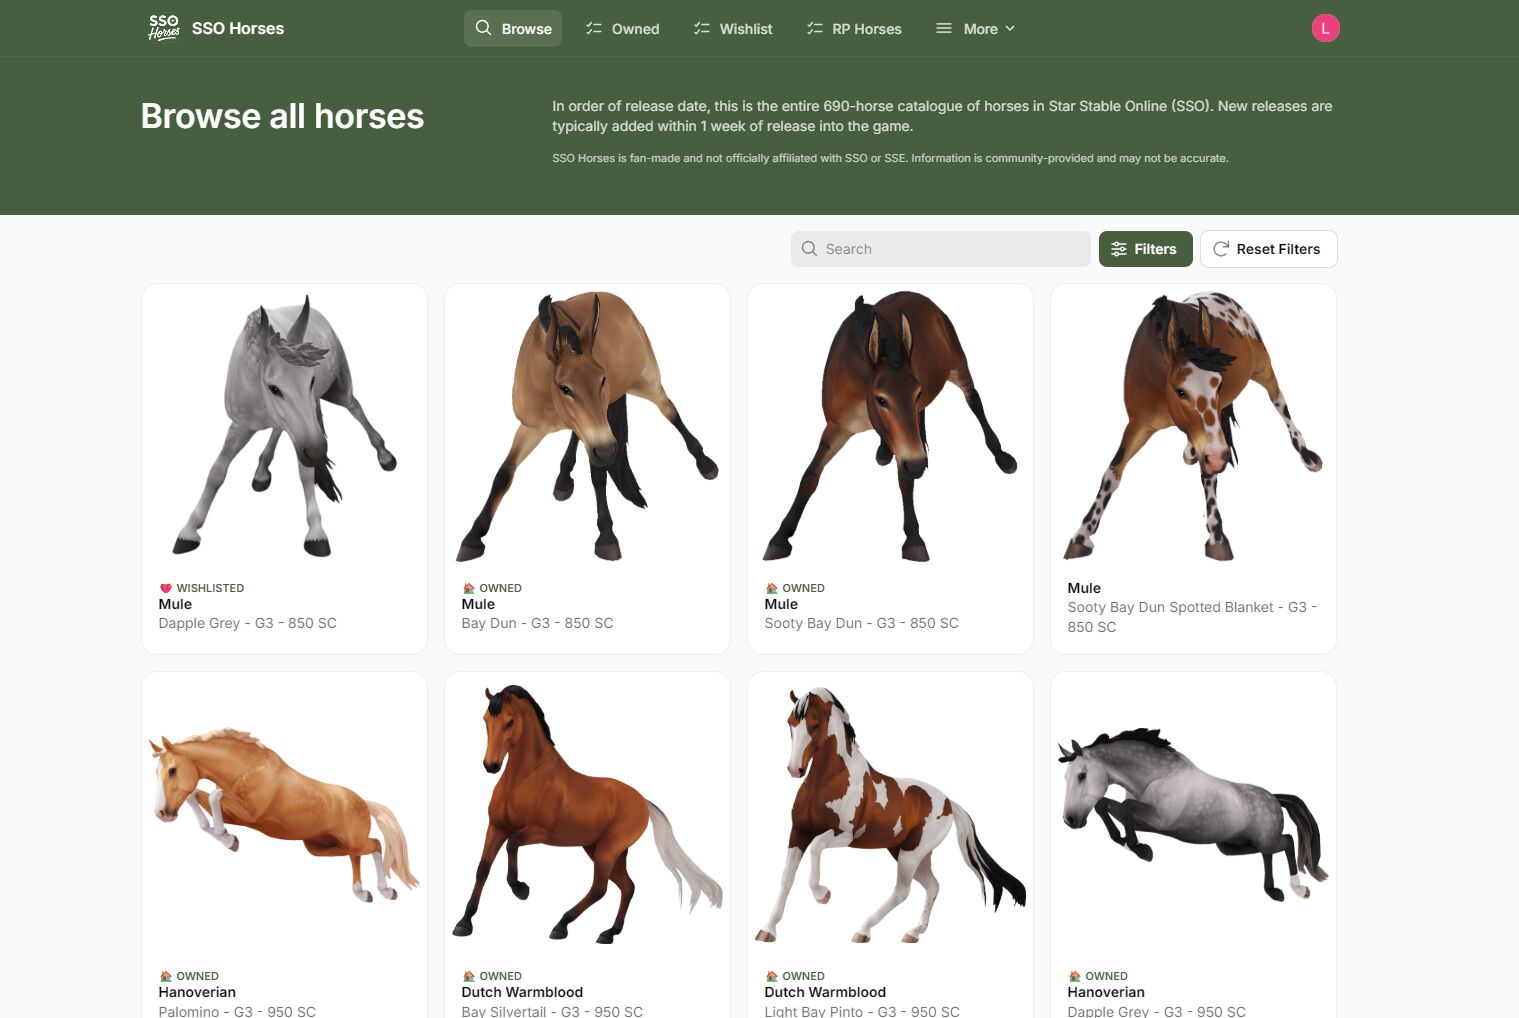Open the Dapple Grey Hanoverian image
Screen dimensions: 1519x1018
click(1194, 814)
